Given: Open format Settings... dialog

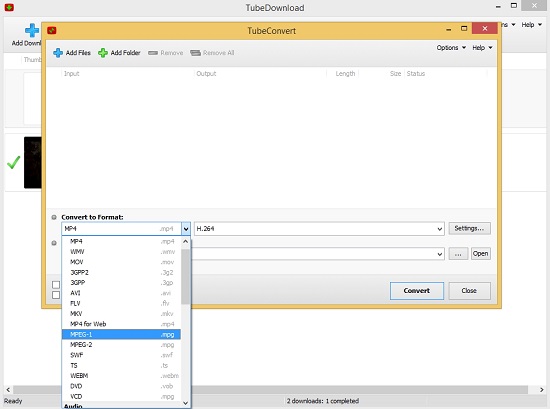Looking at the screenshot, I should coord(469,229).
